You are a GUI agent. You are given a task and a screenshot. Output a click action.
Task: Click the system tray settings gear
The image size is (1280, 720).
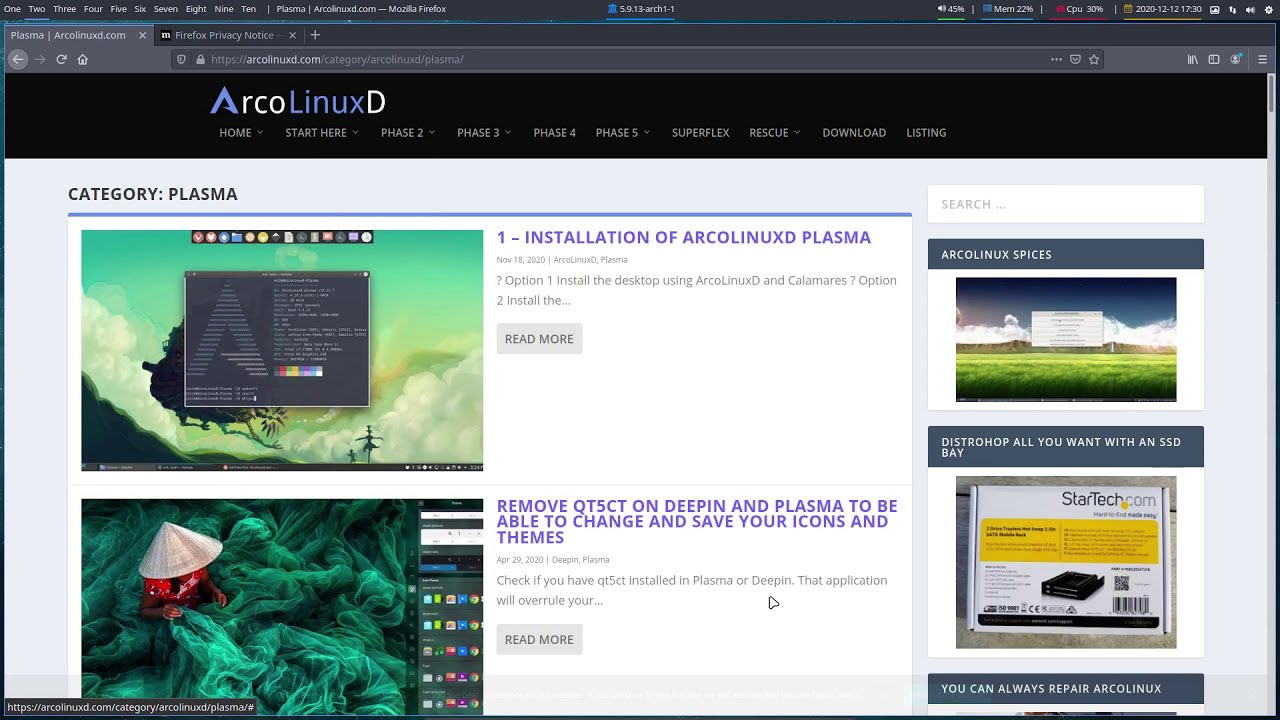coord(1267,9)
